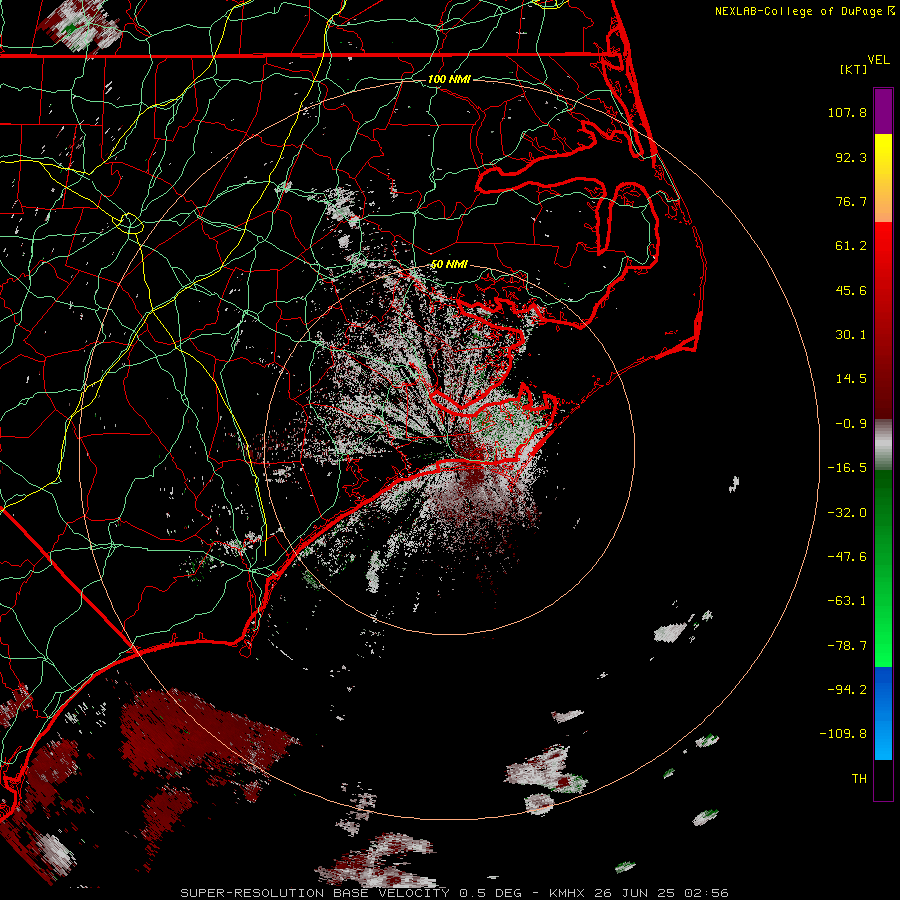
Task: Click the 61.2 legend value
Action: pyautogui.click(x=851, y=246)
